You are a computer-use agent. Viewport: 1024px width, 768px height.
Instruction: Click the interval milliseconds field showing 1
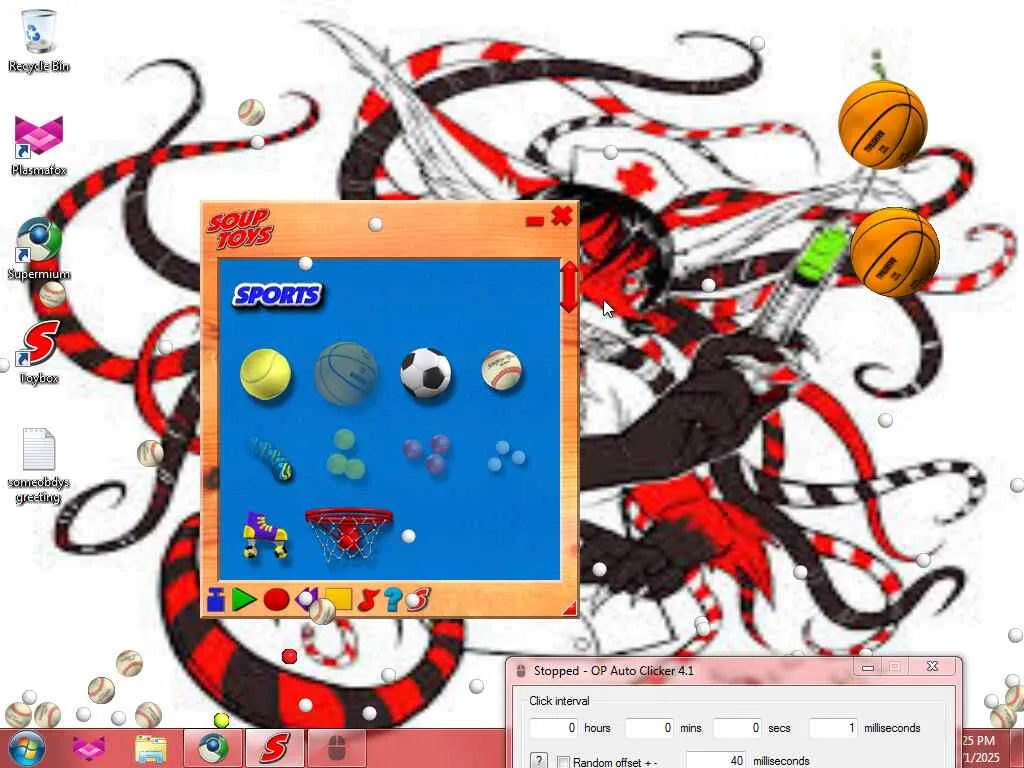pyautogui.click(x=833, y=728)
